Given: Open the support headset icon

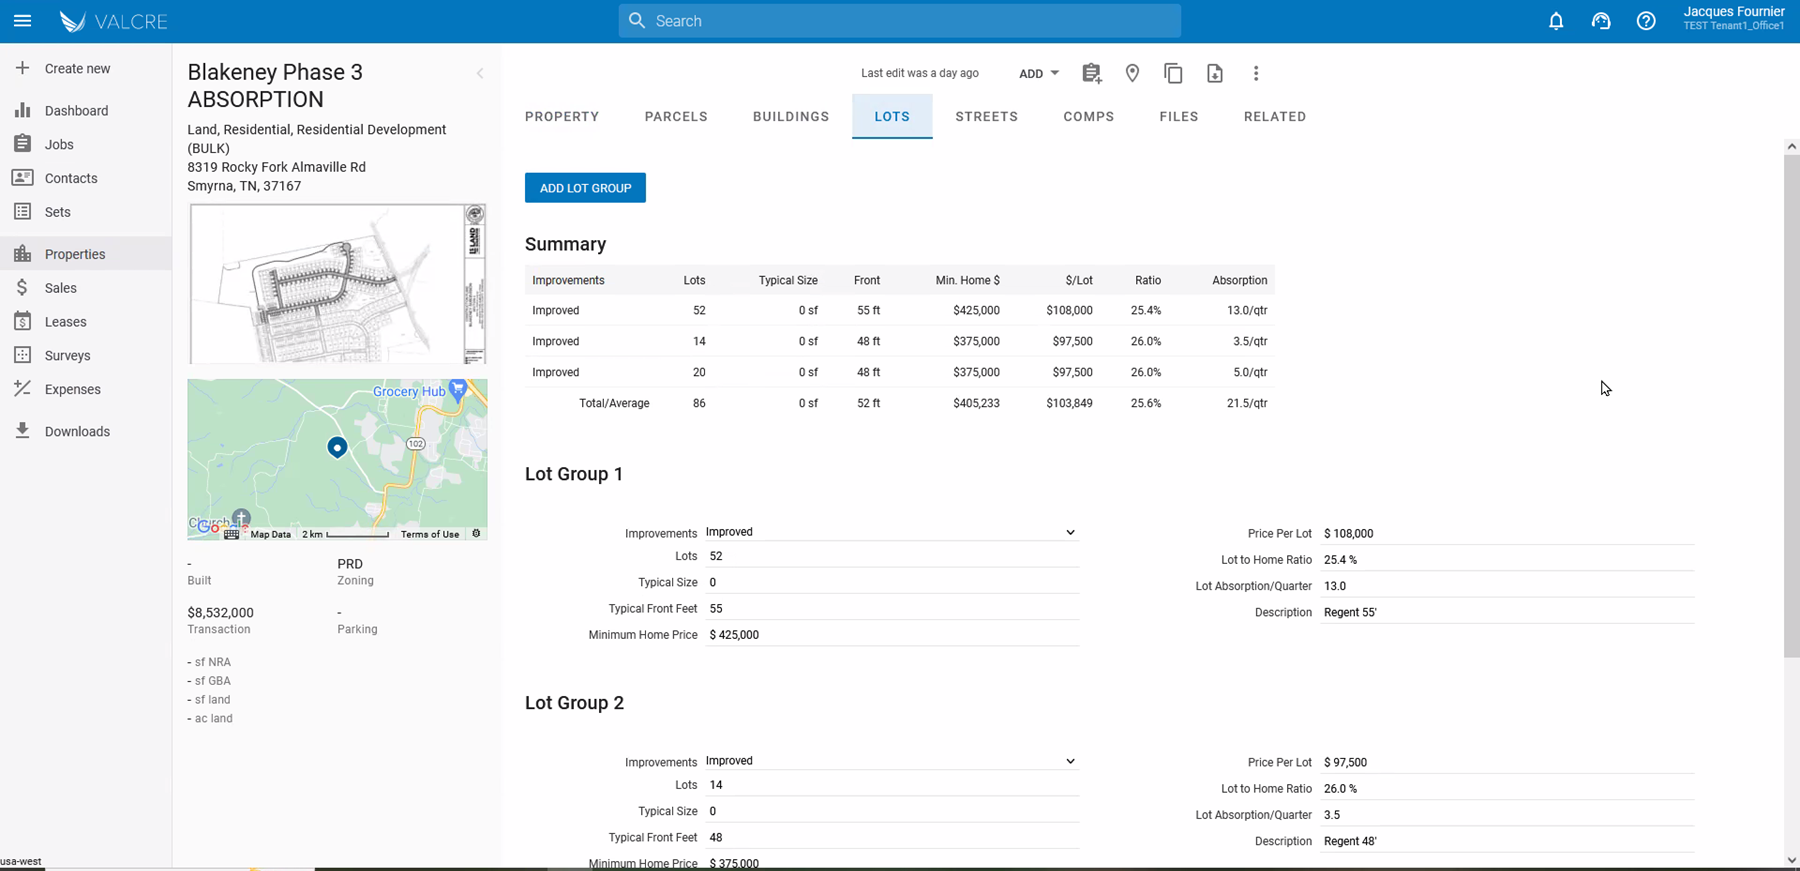Looking at the screenshot, I should pos(1601,21).
